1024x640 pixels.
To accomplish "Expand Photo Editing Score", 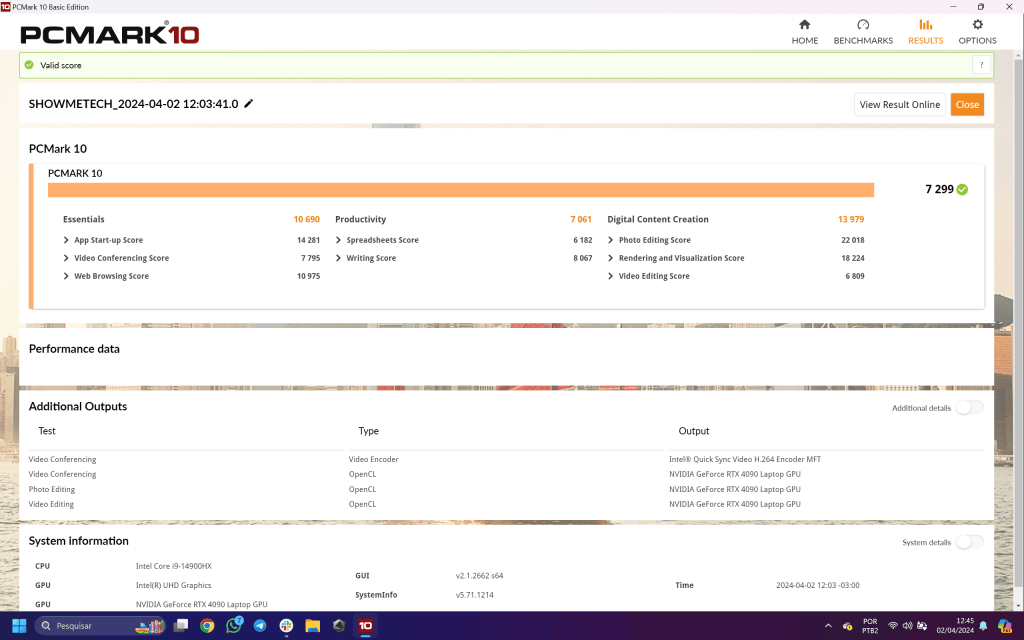I will pyautogui.click(x=611, y=240).
